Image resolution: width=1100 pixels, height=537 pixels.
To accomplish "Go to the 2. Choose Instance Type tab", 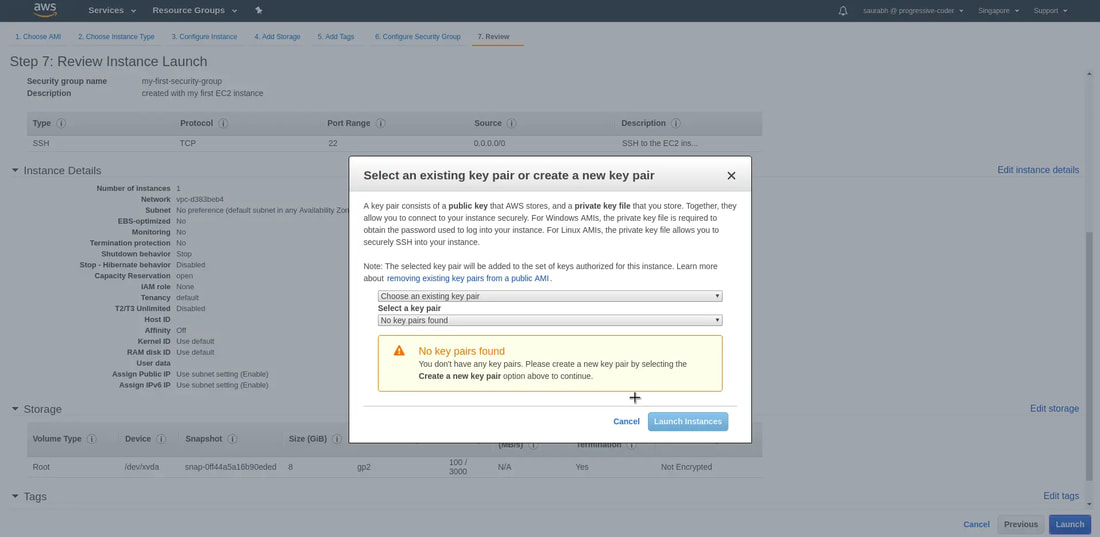I will point(116,37).
